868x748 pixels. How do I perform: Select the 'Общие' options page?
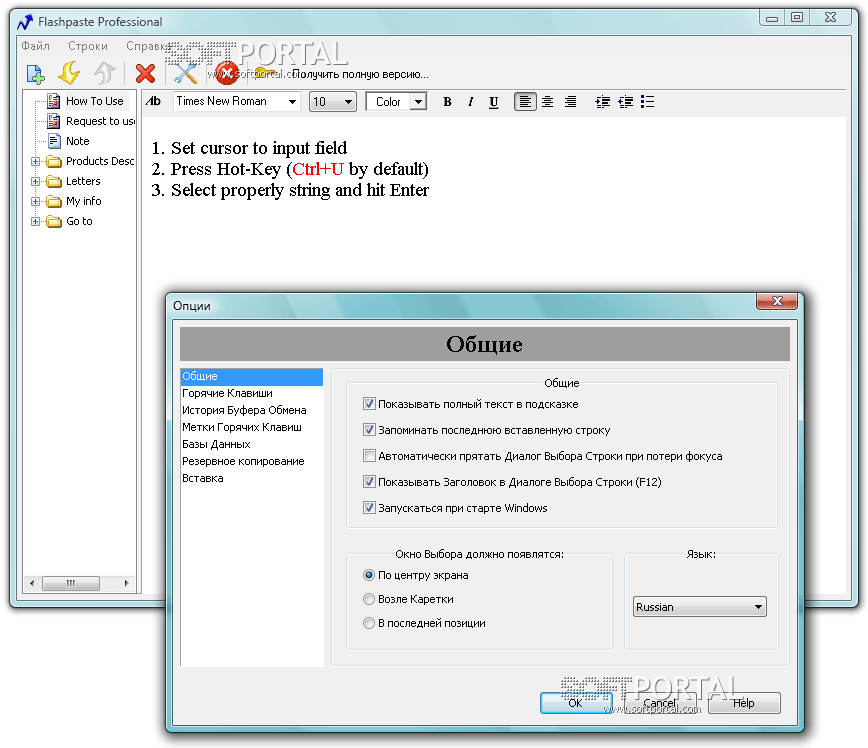[x=252, y=376]
